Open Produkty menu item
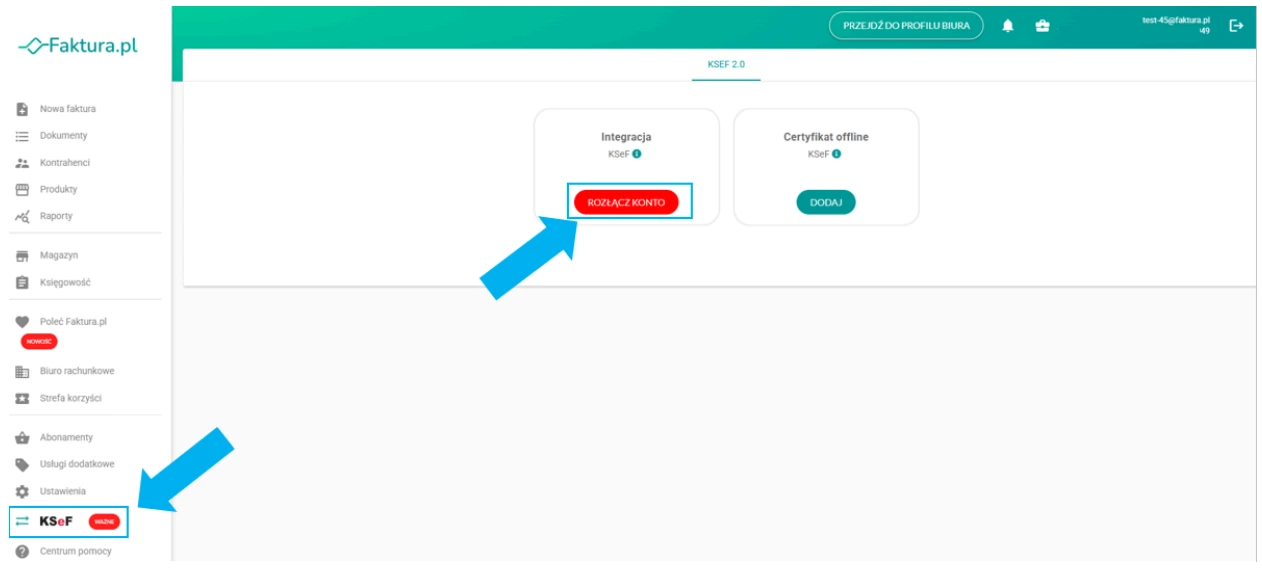 [x=58, y=190]
